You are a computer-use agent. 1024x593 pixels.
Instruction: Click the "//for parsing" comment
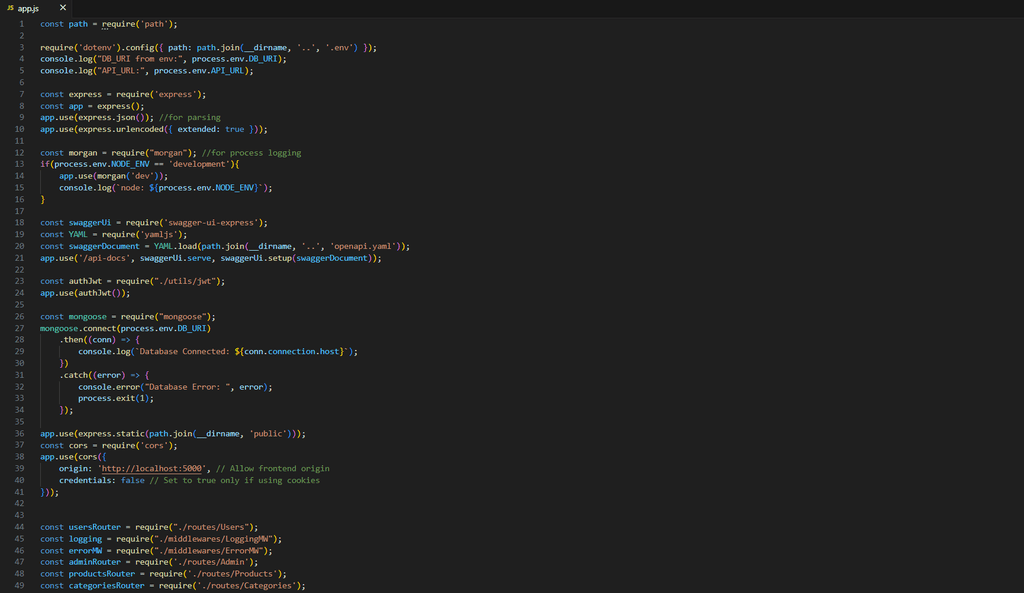(x=191, y=117)
